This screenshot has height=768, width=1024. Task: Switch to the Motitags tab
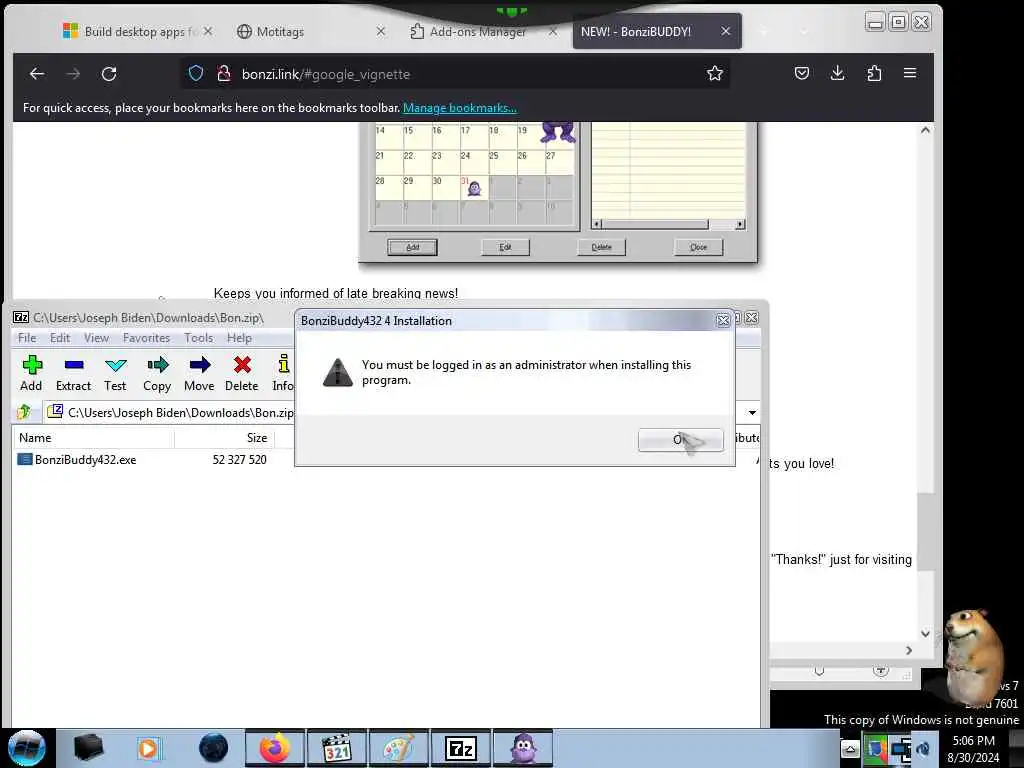click(310, 31)
